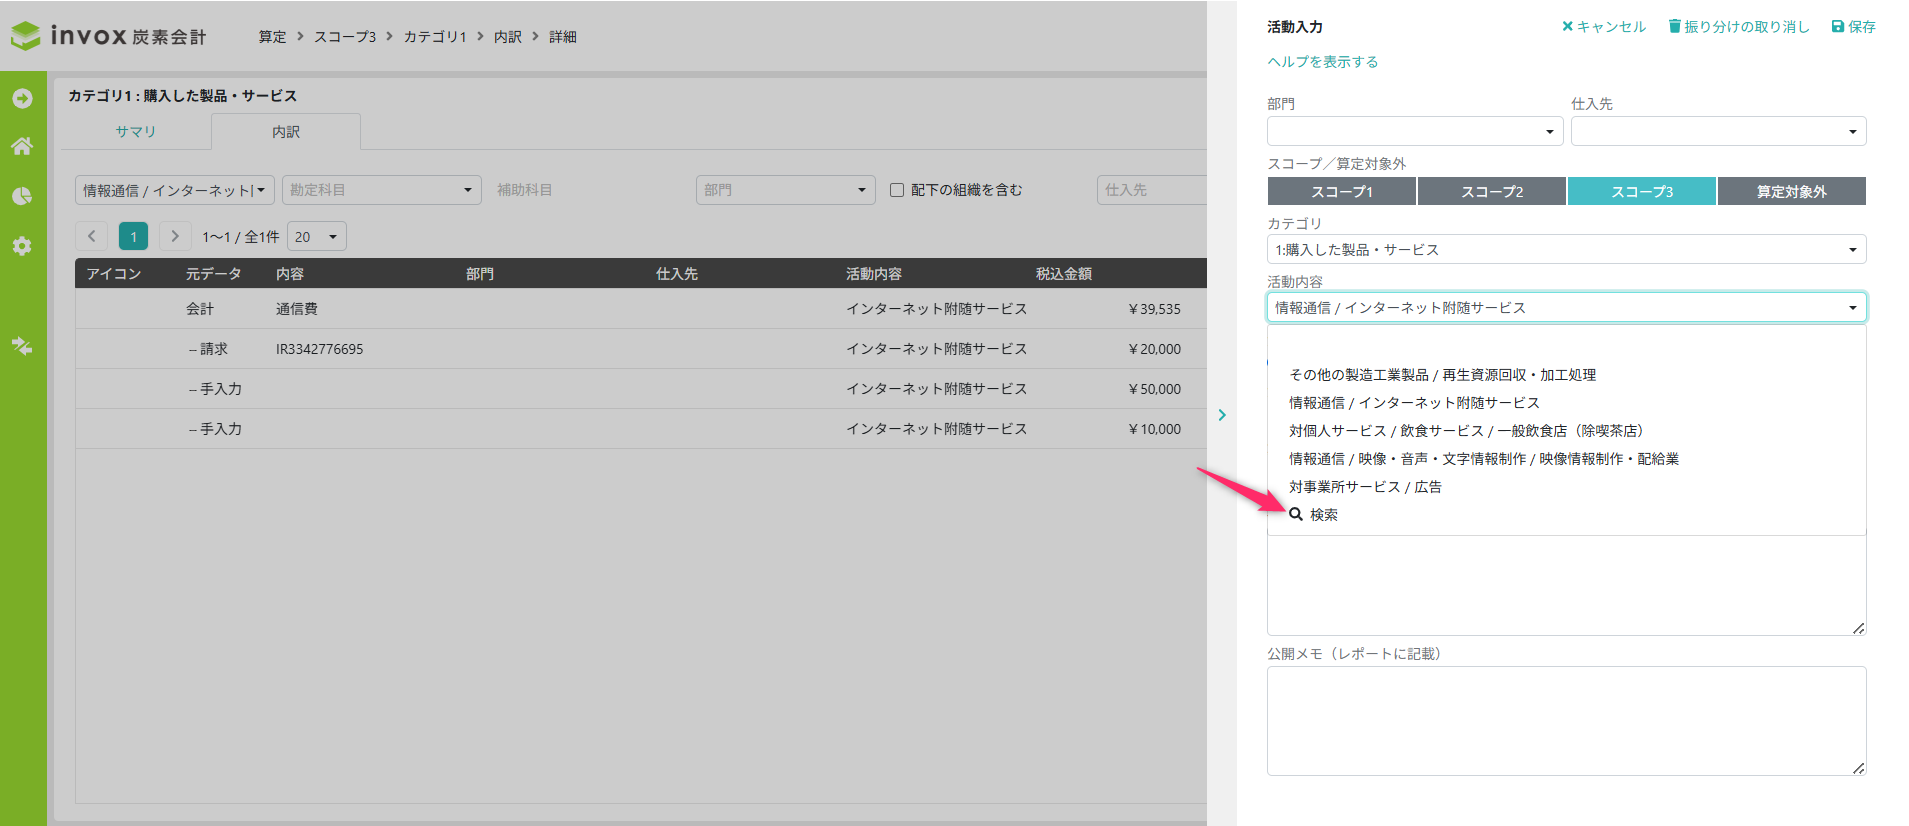The width and height of the screenshot is (1909, 826).
Task: Open the 部門 dropdown in activity panel
Action: point(1415,131)
